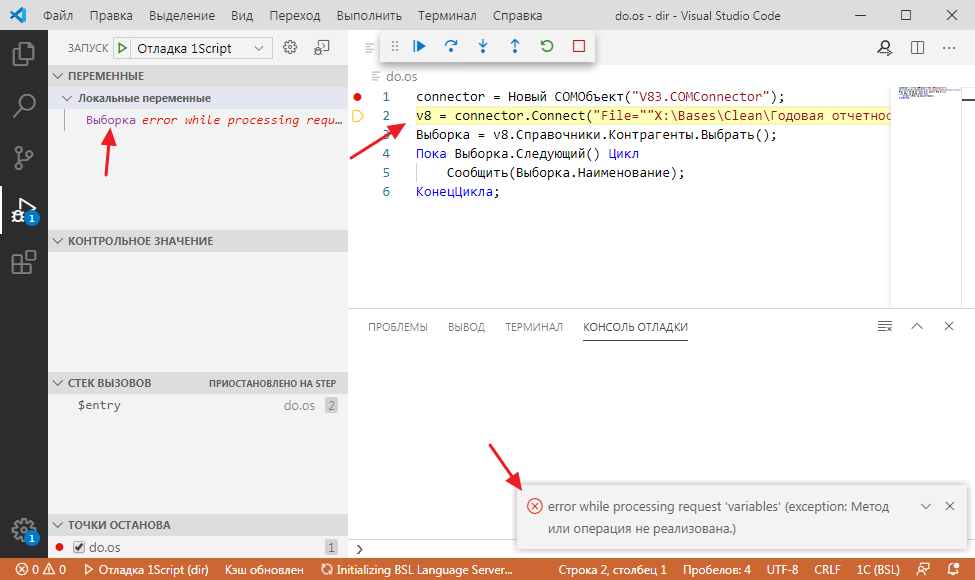The height and width of the screenshot is (580, 975).
Task: Click the Continue debug icon
Action: pyautogui.click(x=419, y=46)
